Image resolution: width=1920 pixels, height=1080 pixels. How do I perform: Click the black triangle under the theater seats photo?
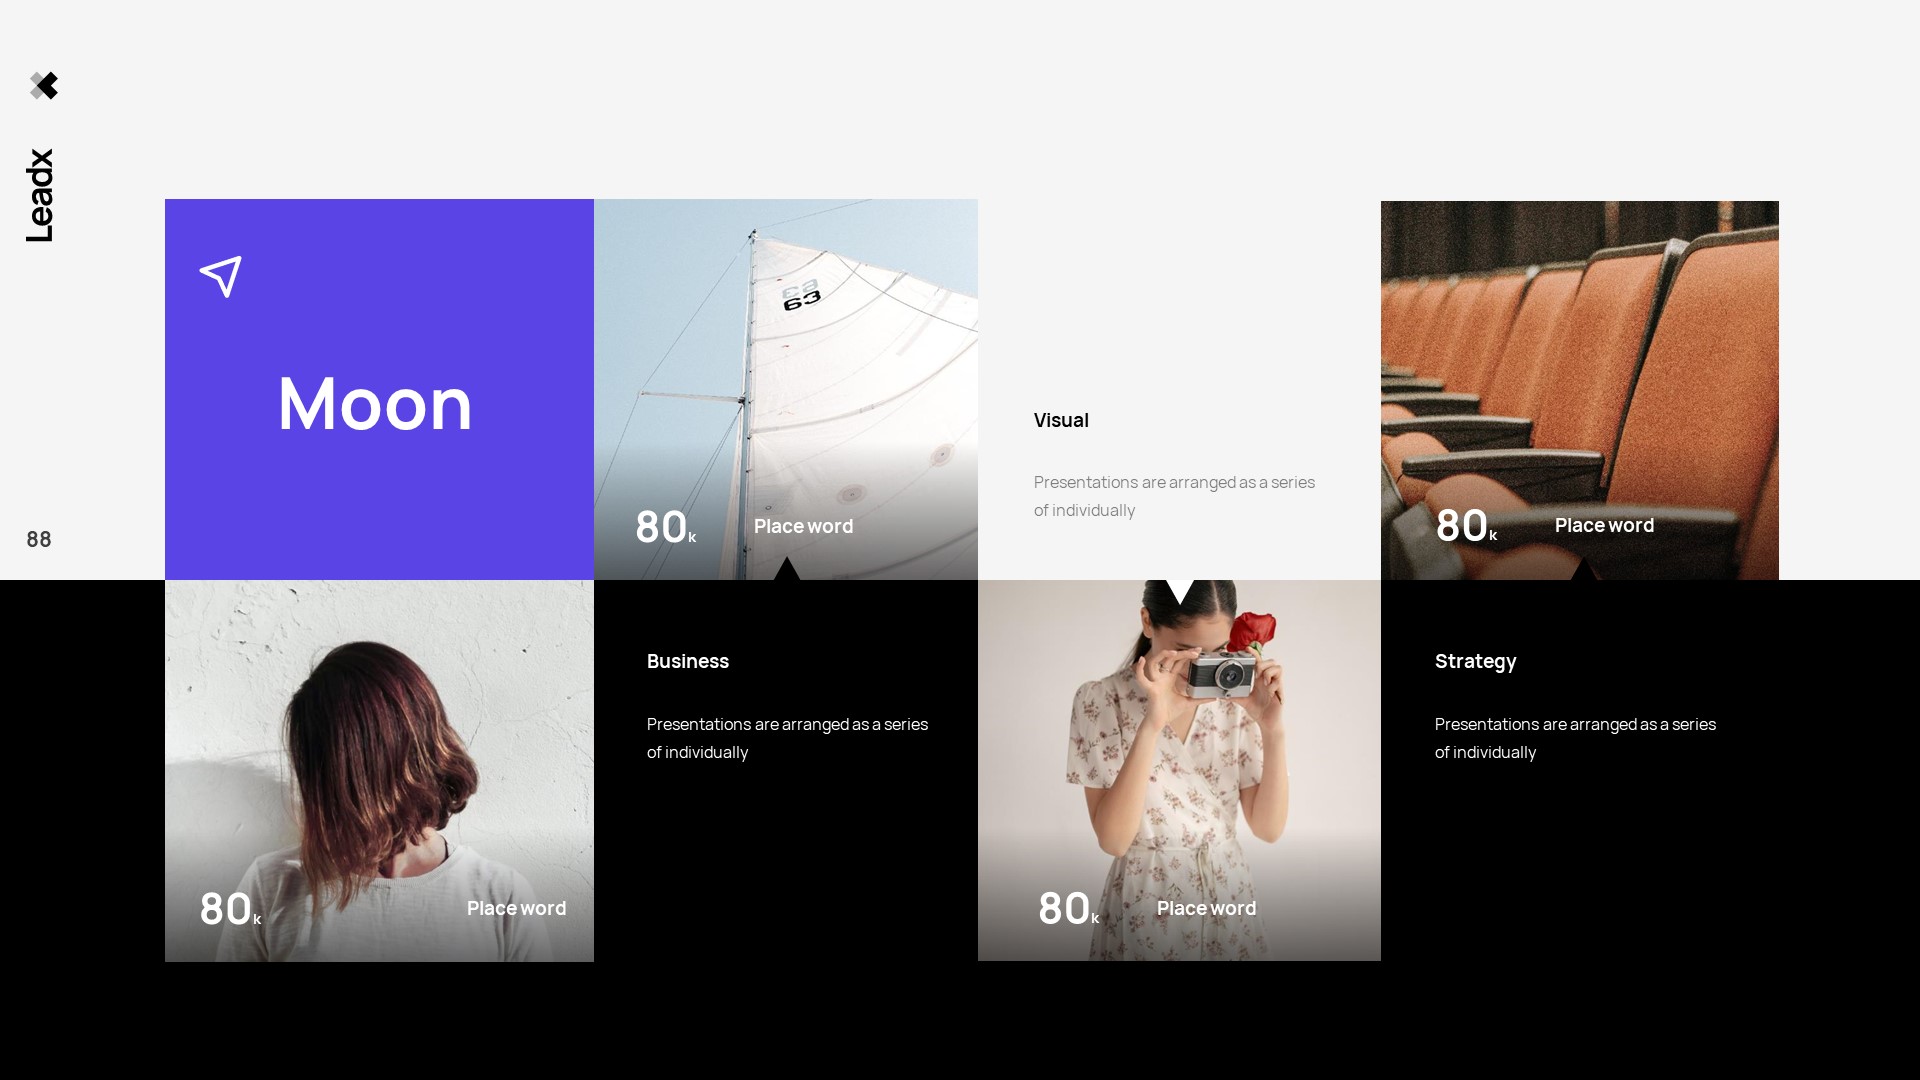click(1583, 571)
